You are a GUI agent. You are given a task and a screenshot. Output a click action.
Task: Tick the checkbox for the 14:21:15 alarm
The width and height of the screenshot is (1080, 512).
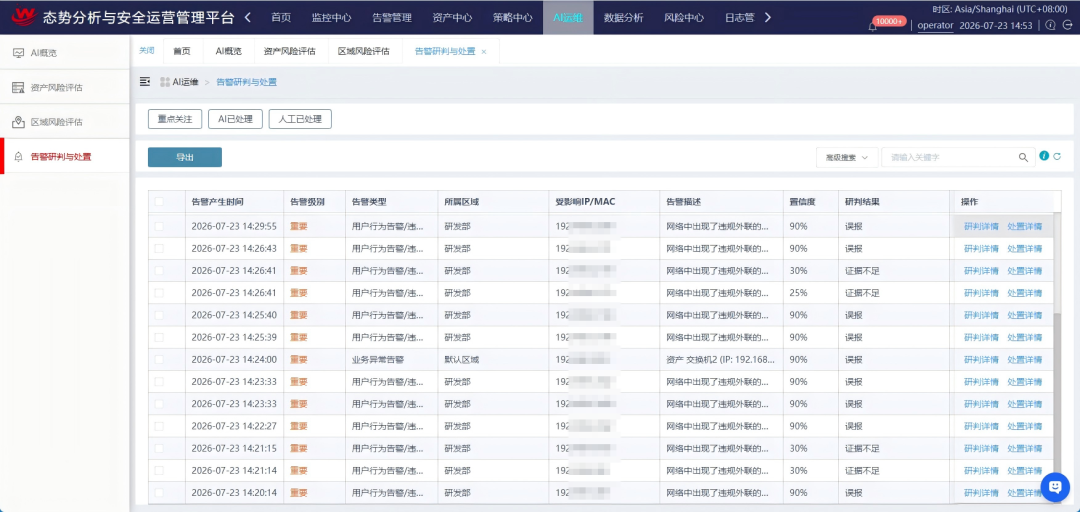(159, 448)
